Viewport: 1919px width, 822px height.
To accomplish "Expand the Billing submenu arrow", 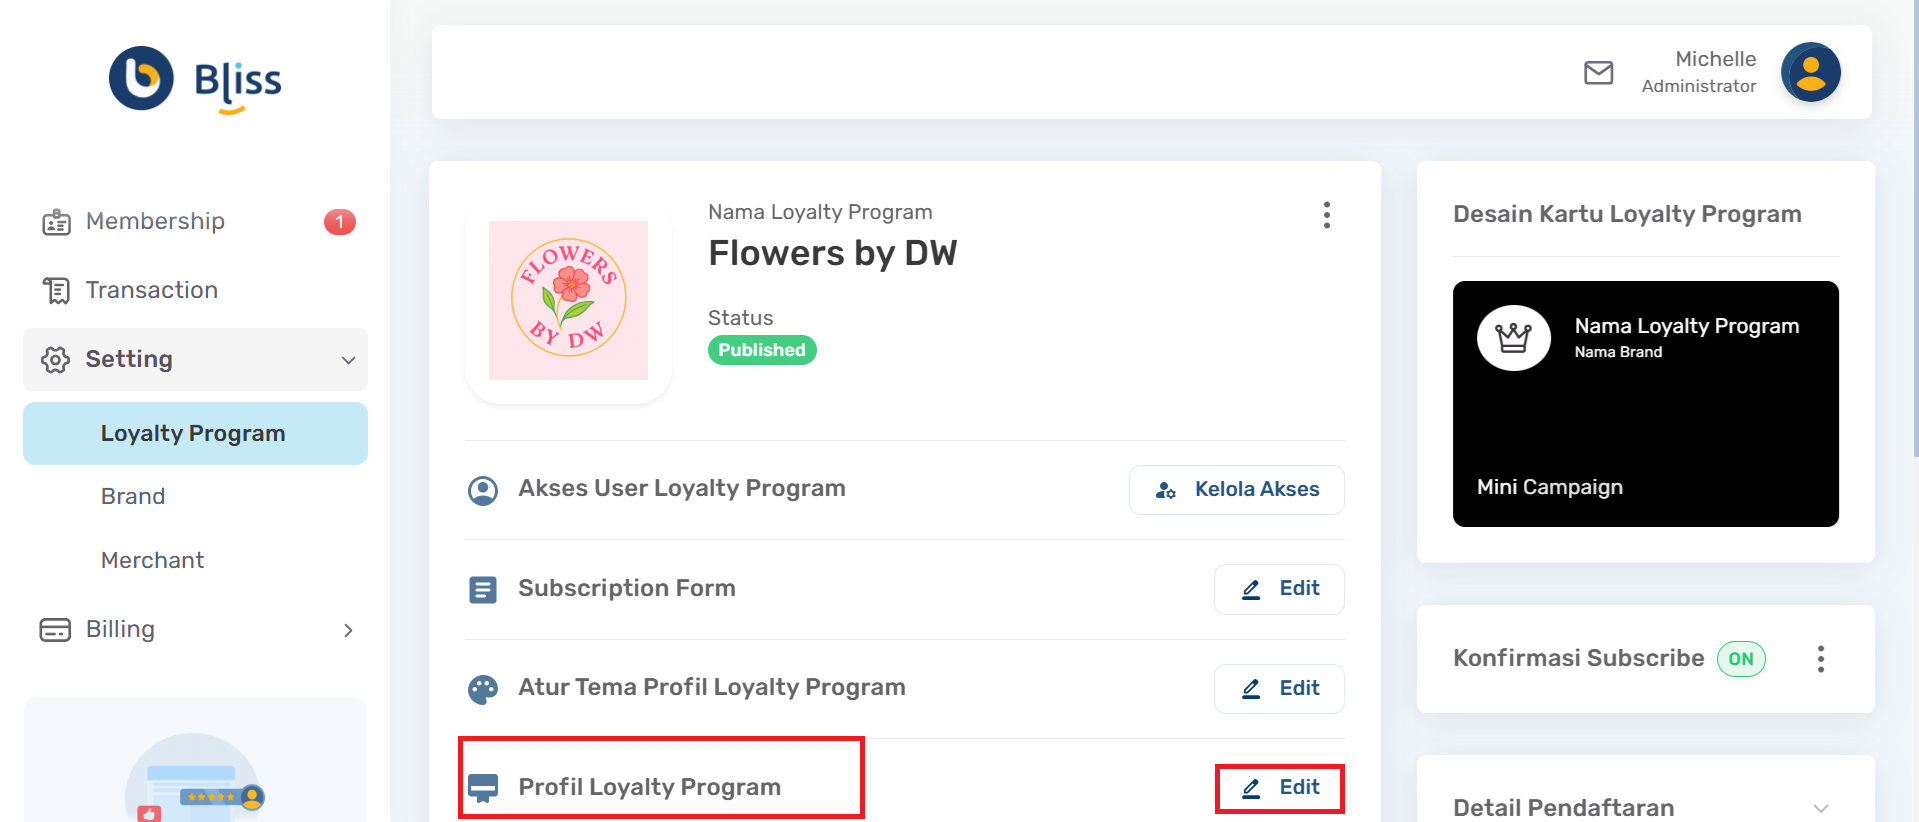I will 348,630.
